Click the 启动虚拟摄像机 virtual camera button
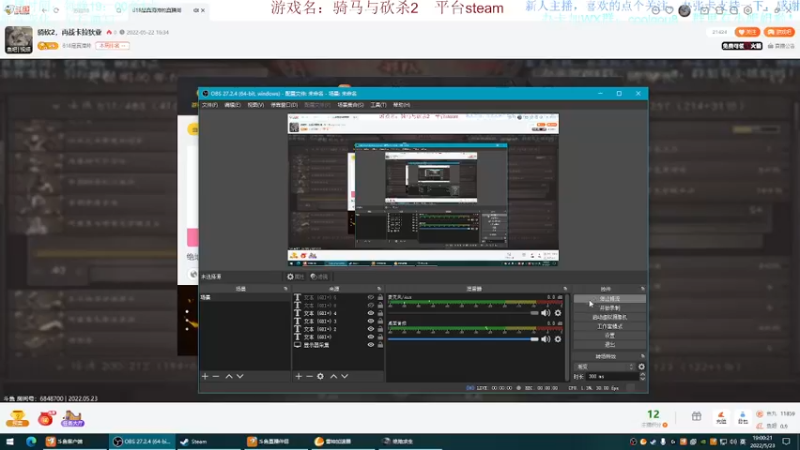This screenshot has height=450, width=800. coord(610,317)
